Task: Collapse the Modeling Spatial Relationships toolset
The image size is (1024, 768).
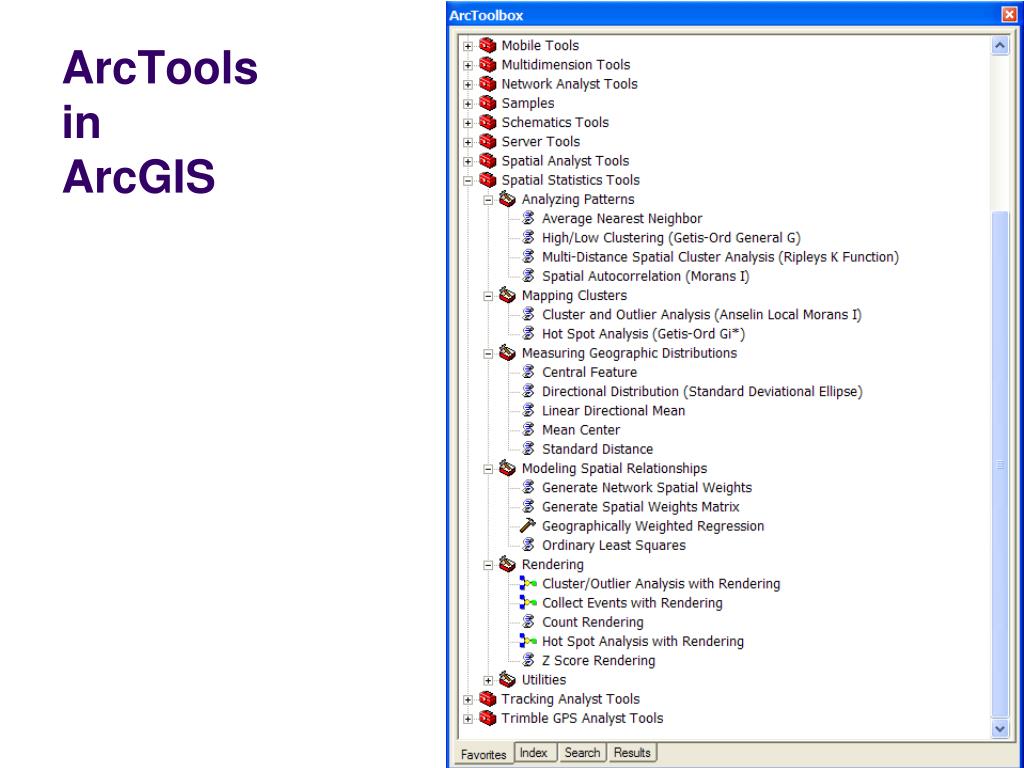Action: [x=488, y=469]
